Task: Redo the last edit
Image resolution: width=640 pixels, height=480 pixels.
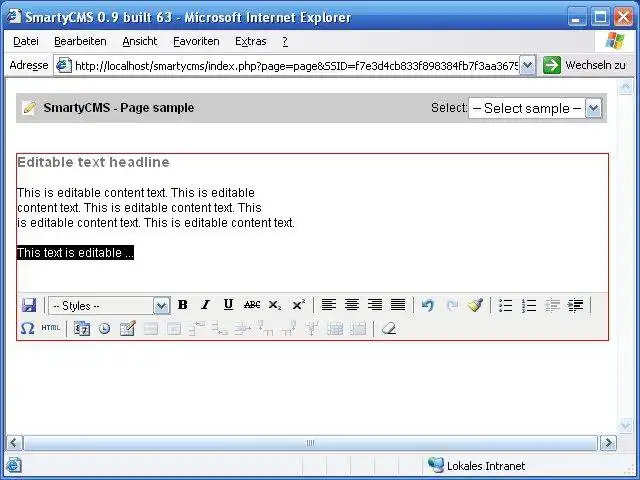Action: tap(452, 304)
